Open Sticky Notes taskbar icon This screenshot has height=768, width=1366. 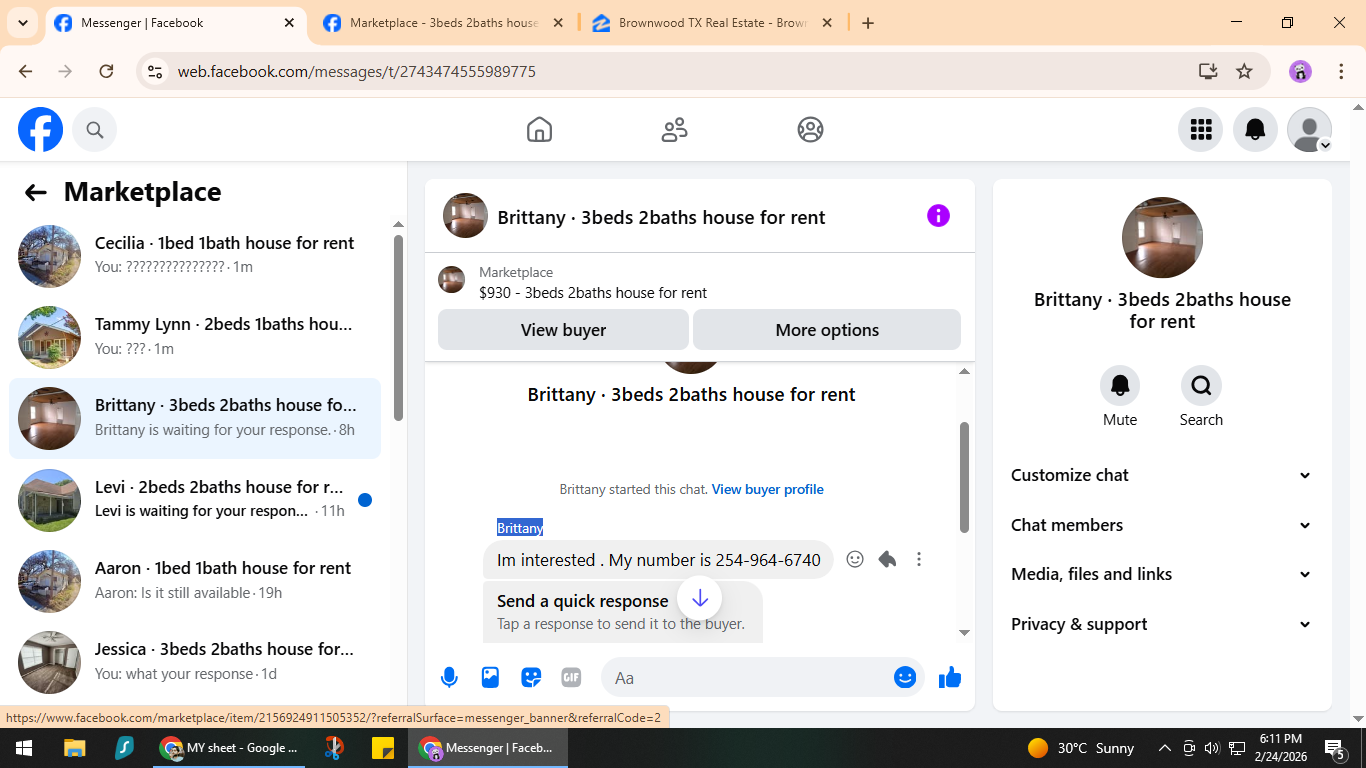coord(383,748)
